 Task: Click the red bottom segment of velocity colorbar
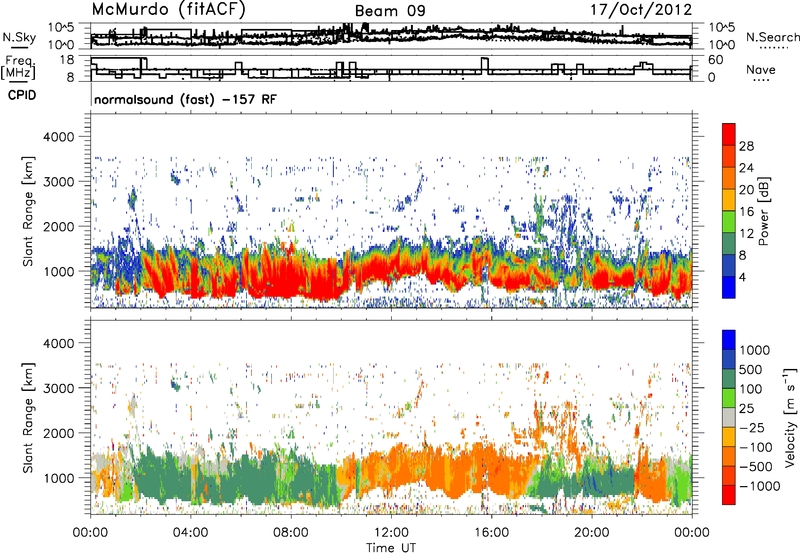pyautogui.click(x=729, y=495)
